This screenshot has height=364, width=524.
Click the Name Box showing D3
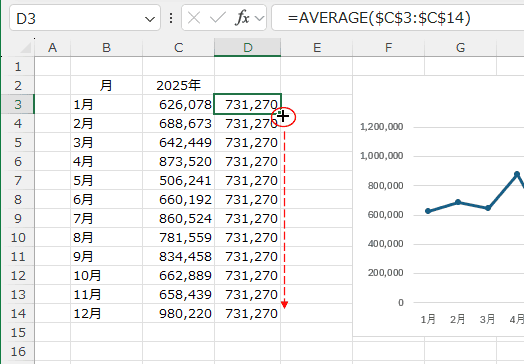(85, 18)
